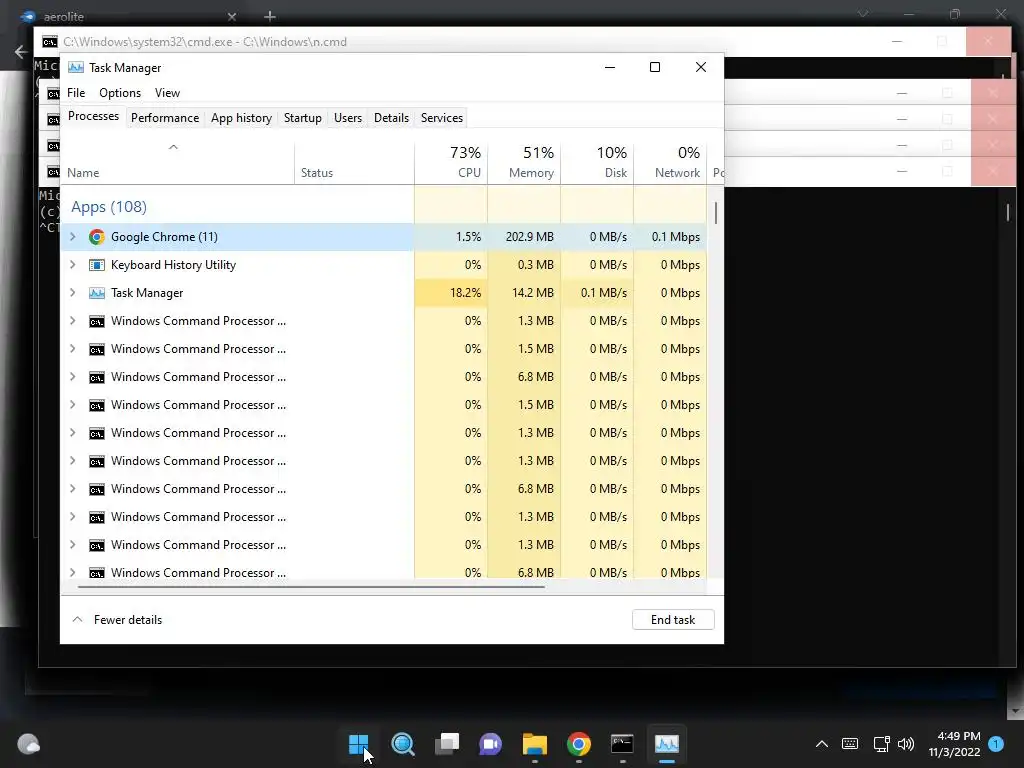Open the volume speaker tray icon
This screenshot has height=768, width=1024.
(906, 744)
